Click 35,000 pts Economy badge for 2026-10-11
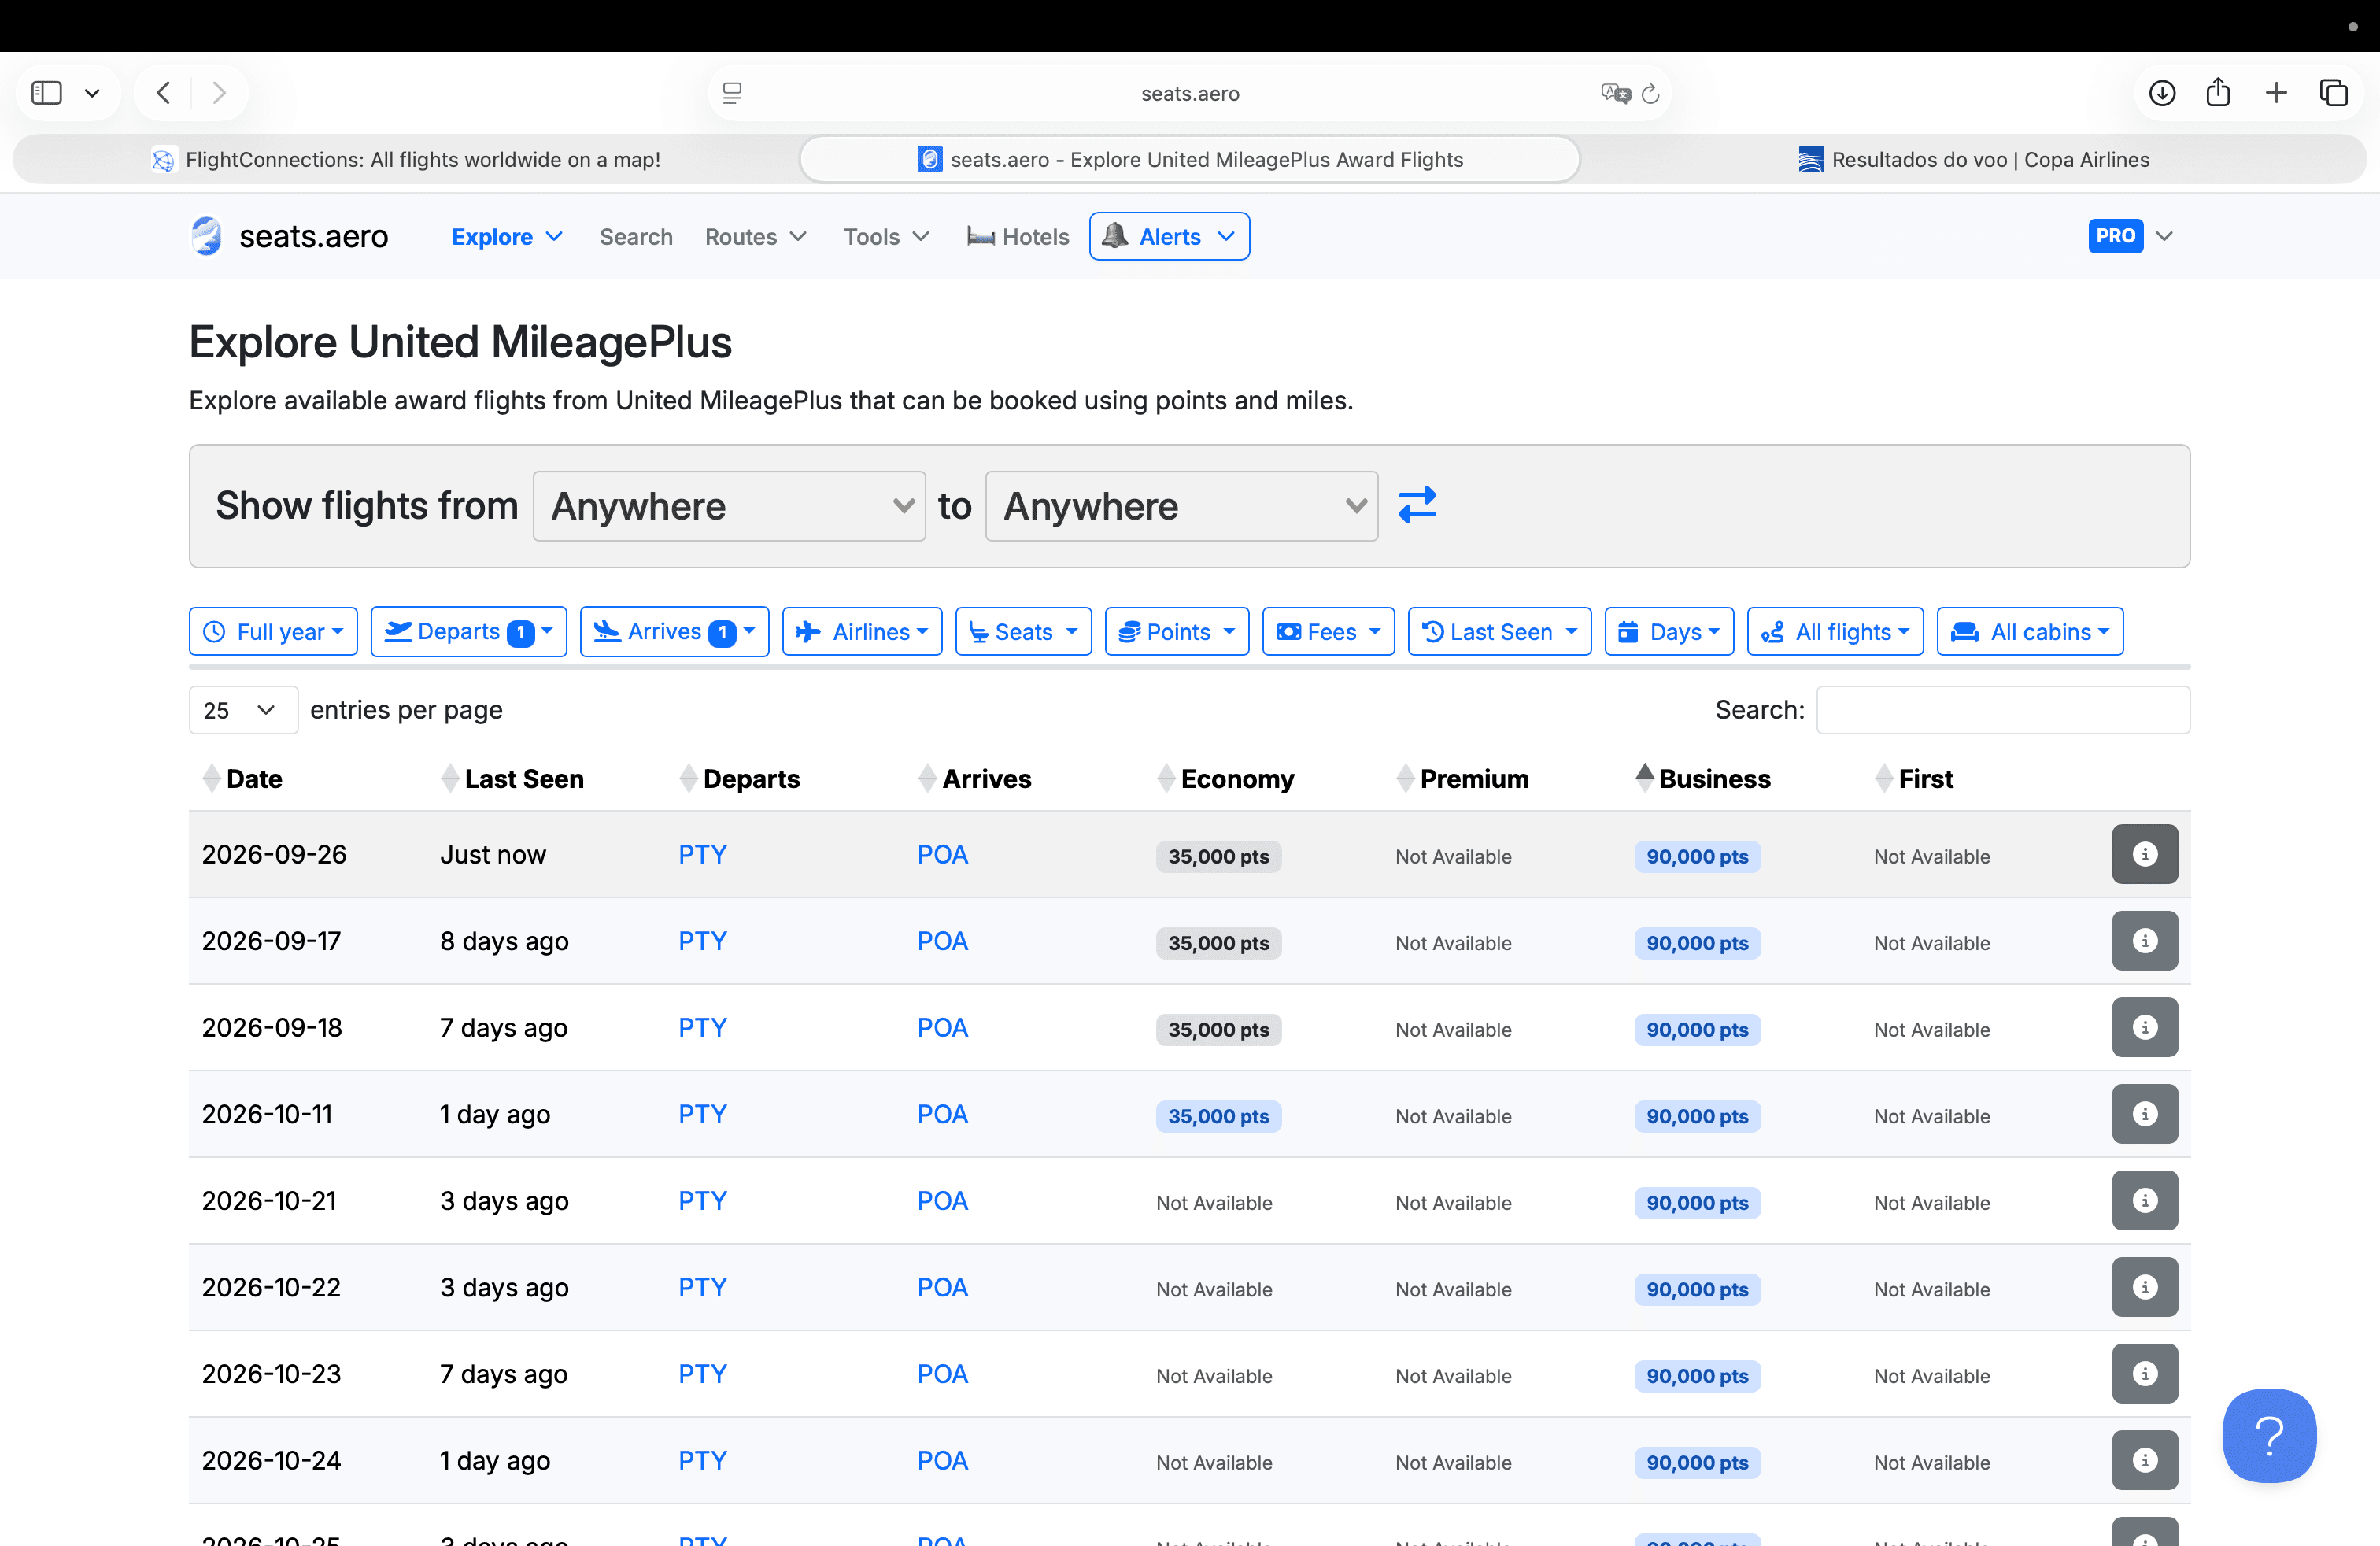The width and height of the screenshot is (2380, 1546). 1218,1116
